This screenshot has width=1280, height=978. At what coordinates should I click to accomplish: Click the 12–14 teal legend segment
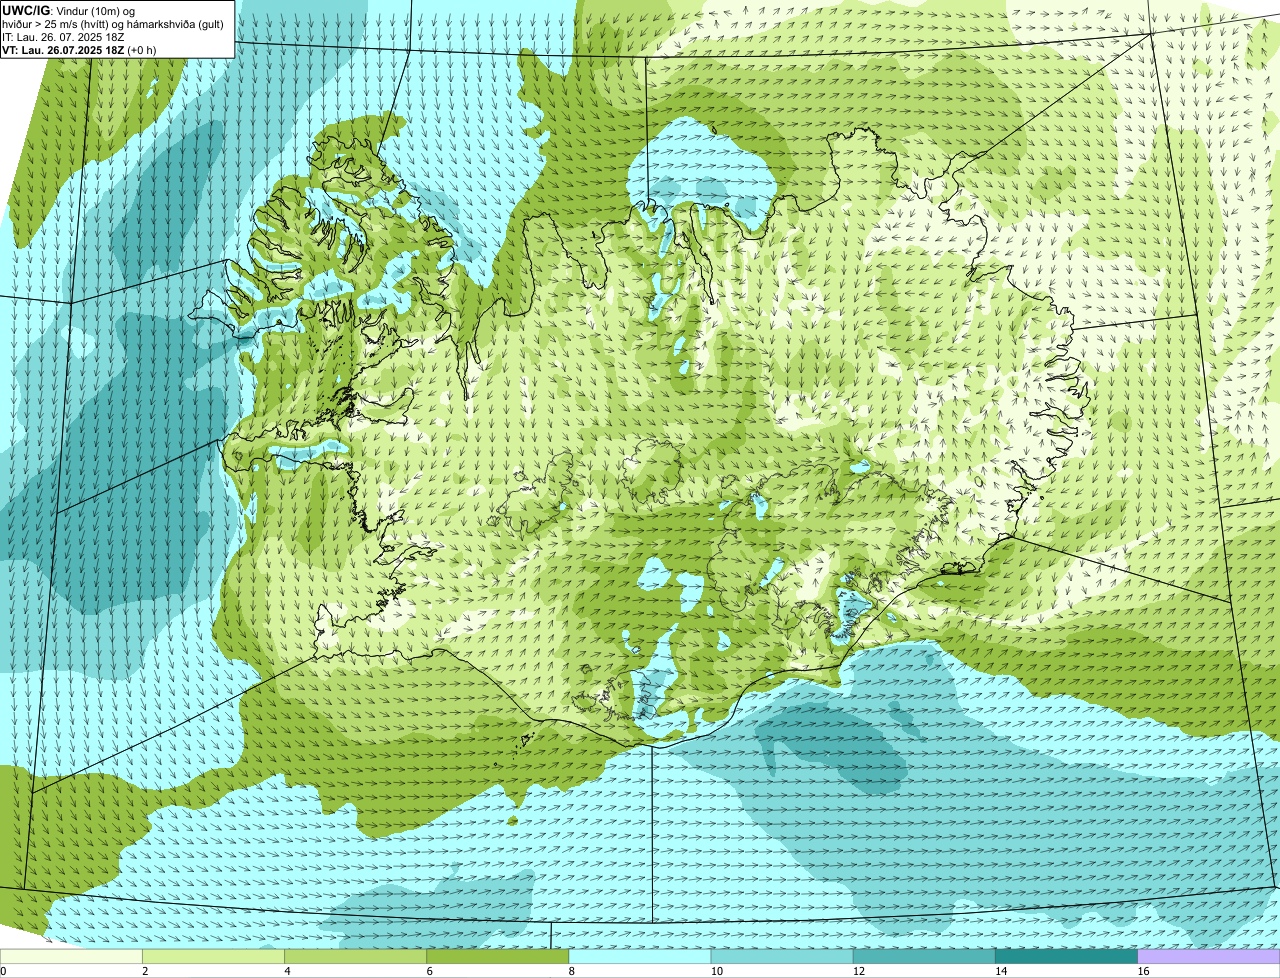924,956
